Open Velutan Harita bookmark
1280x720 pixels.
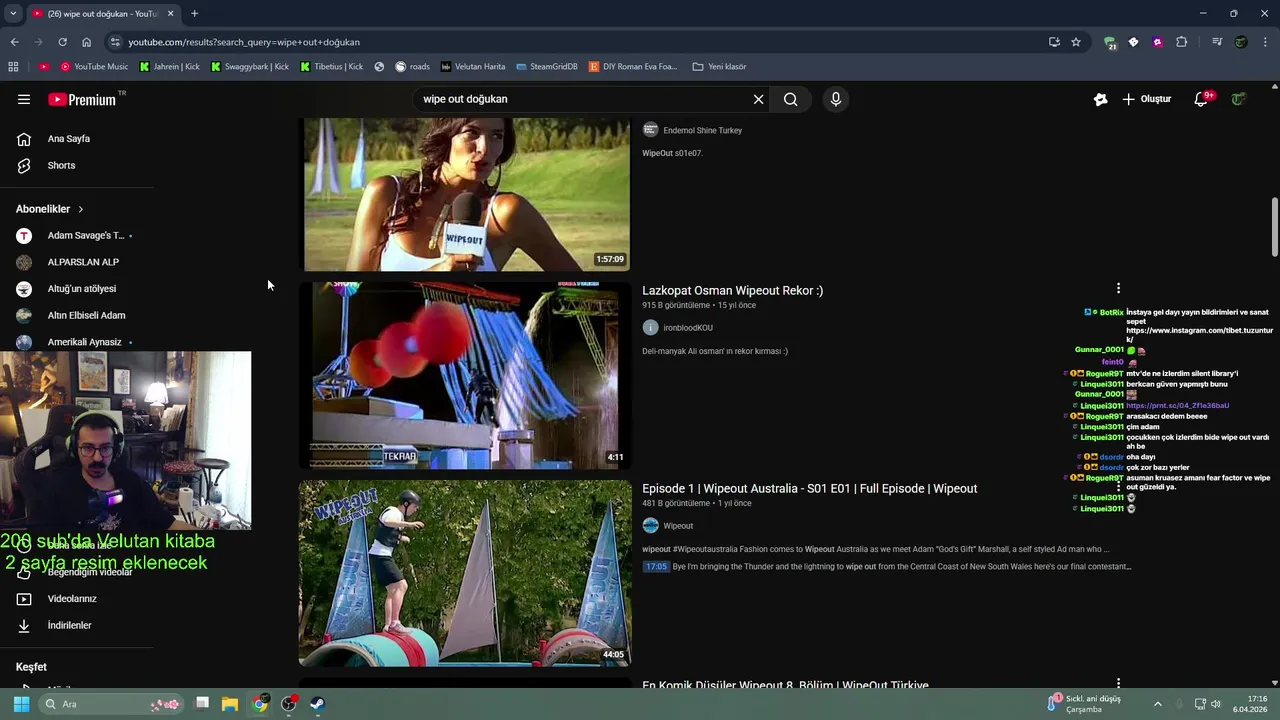tap(473, 67)
